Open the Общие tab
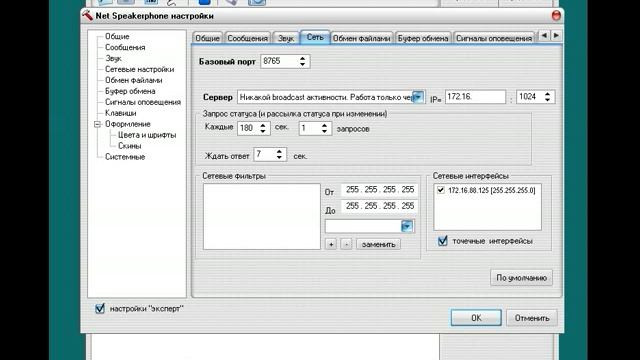The width and height of the screenshot is (640, 360). click(x=207, y=38)
